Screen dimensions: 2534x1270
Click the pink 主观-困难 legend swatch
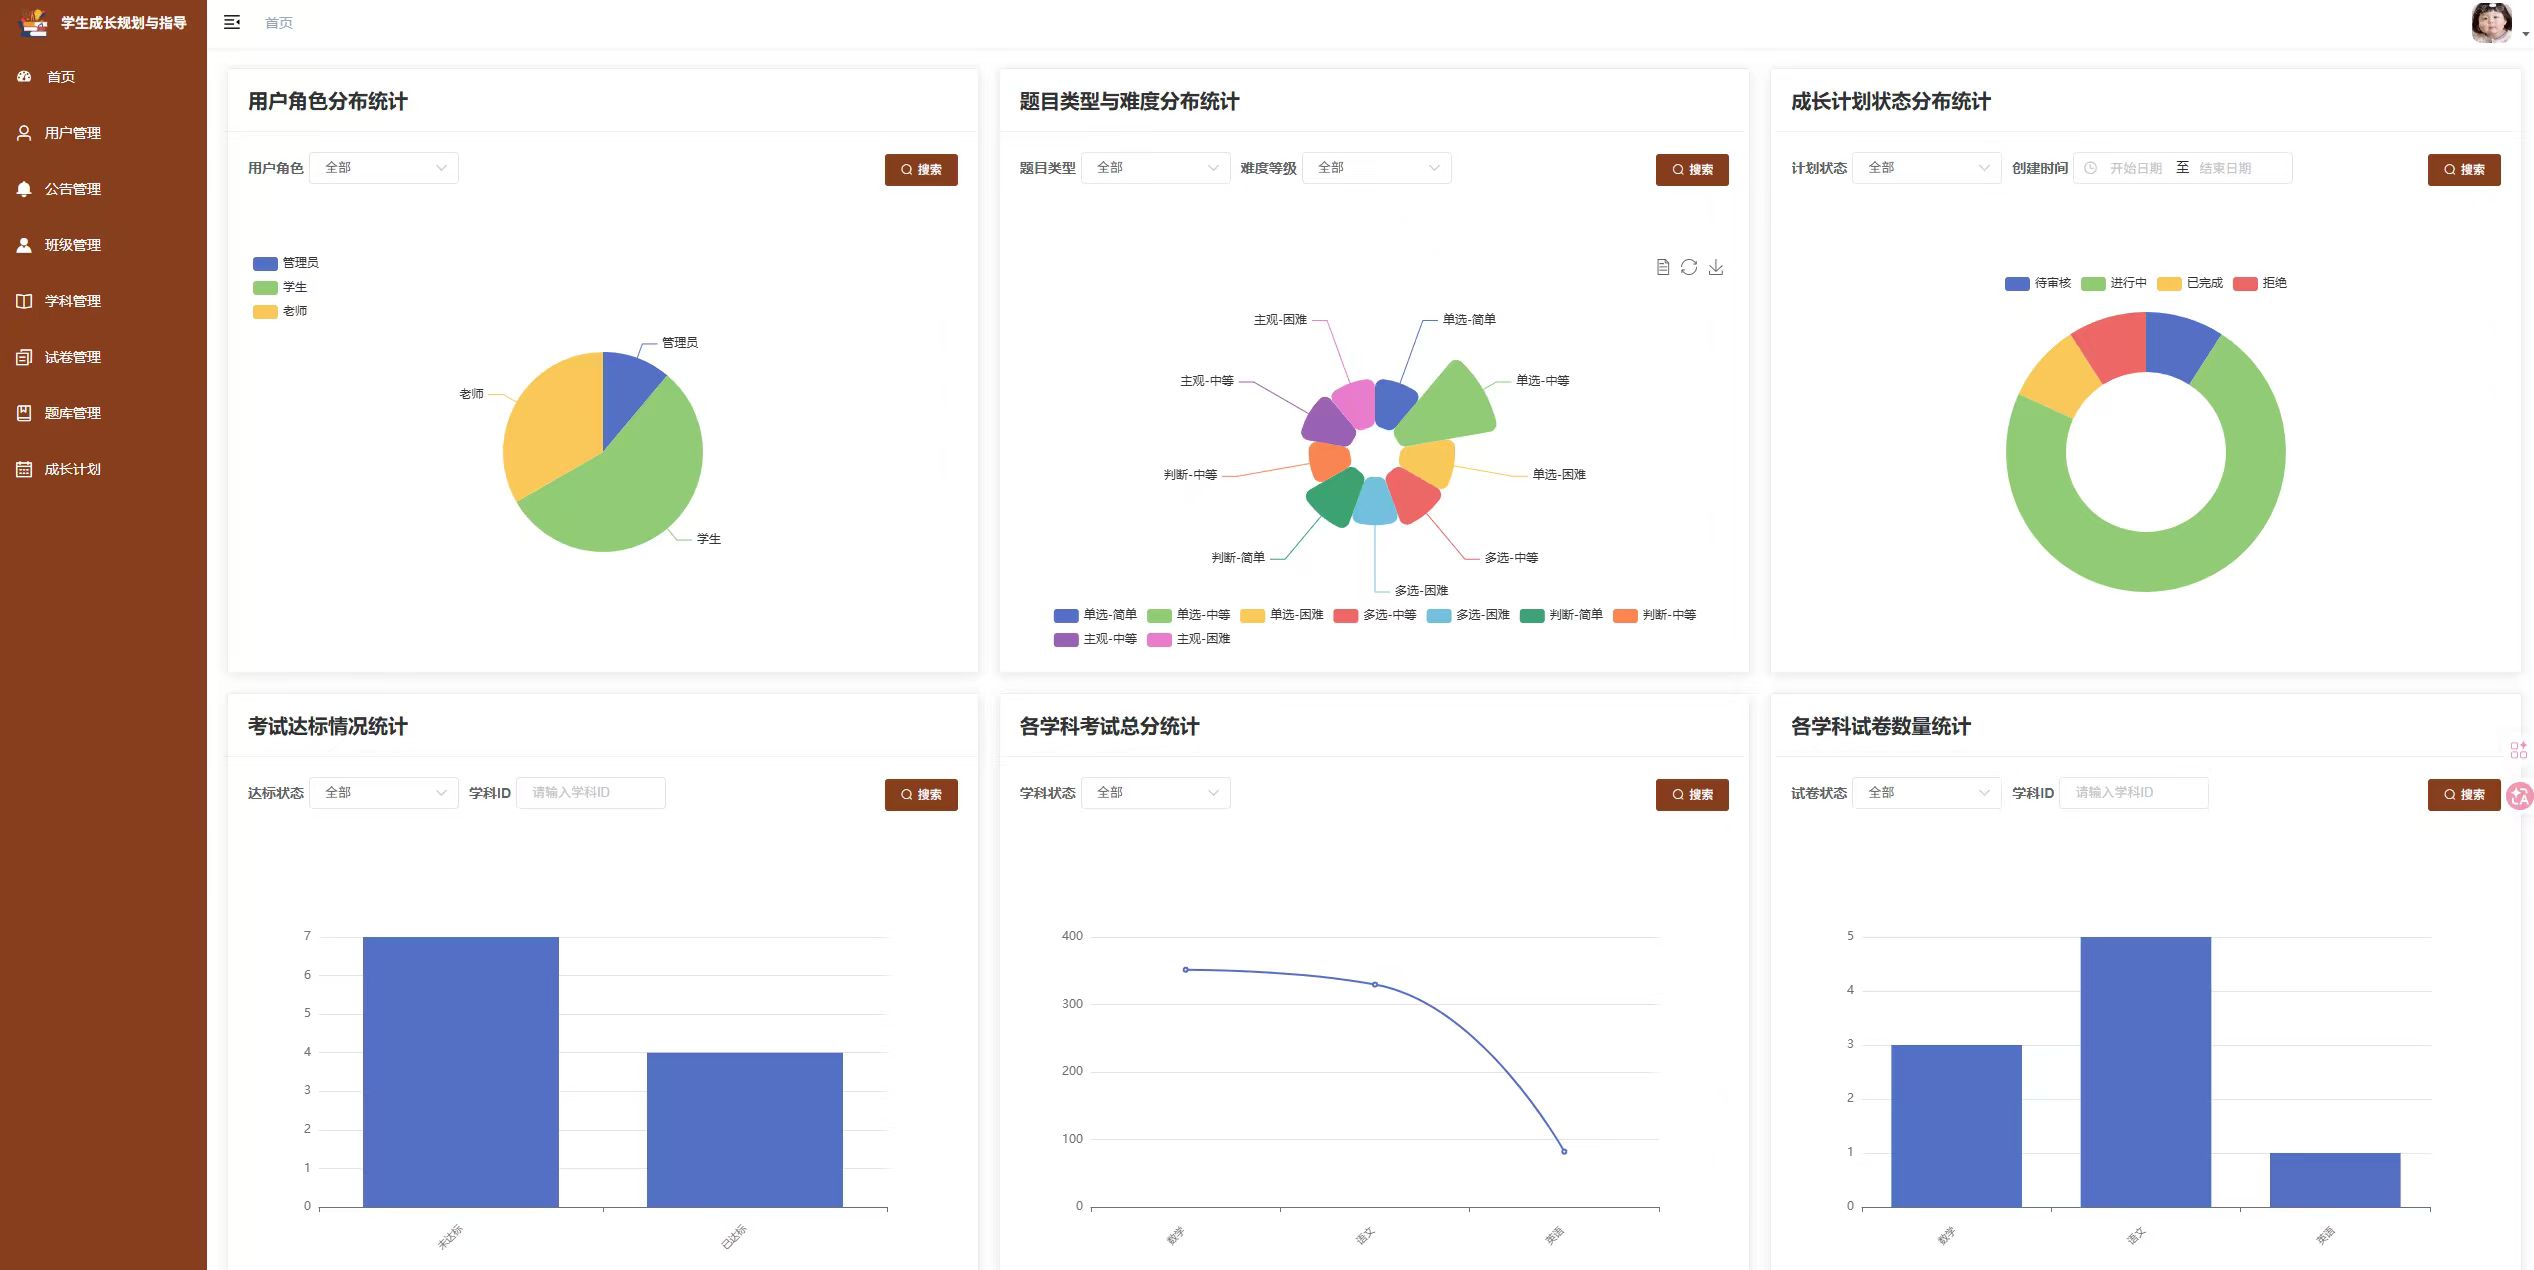coord(1159,639)
